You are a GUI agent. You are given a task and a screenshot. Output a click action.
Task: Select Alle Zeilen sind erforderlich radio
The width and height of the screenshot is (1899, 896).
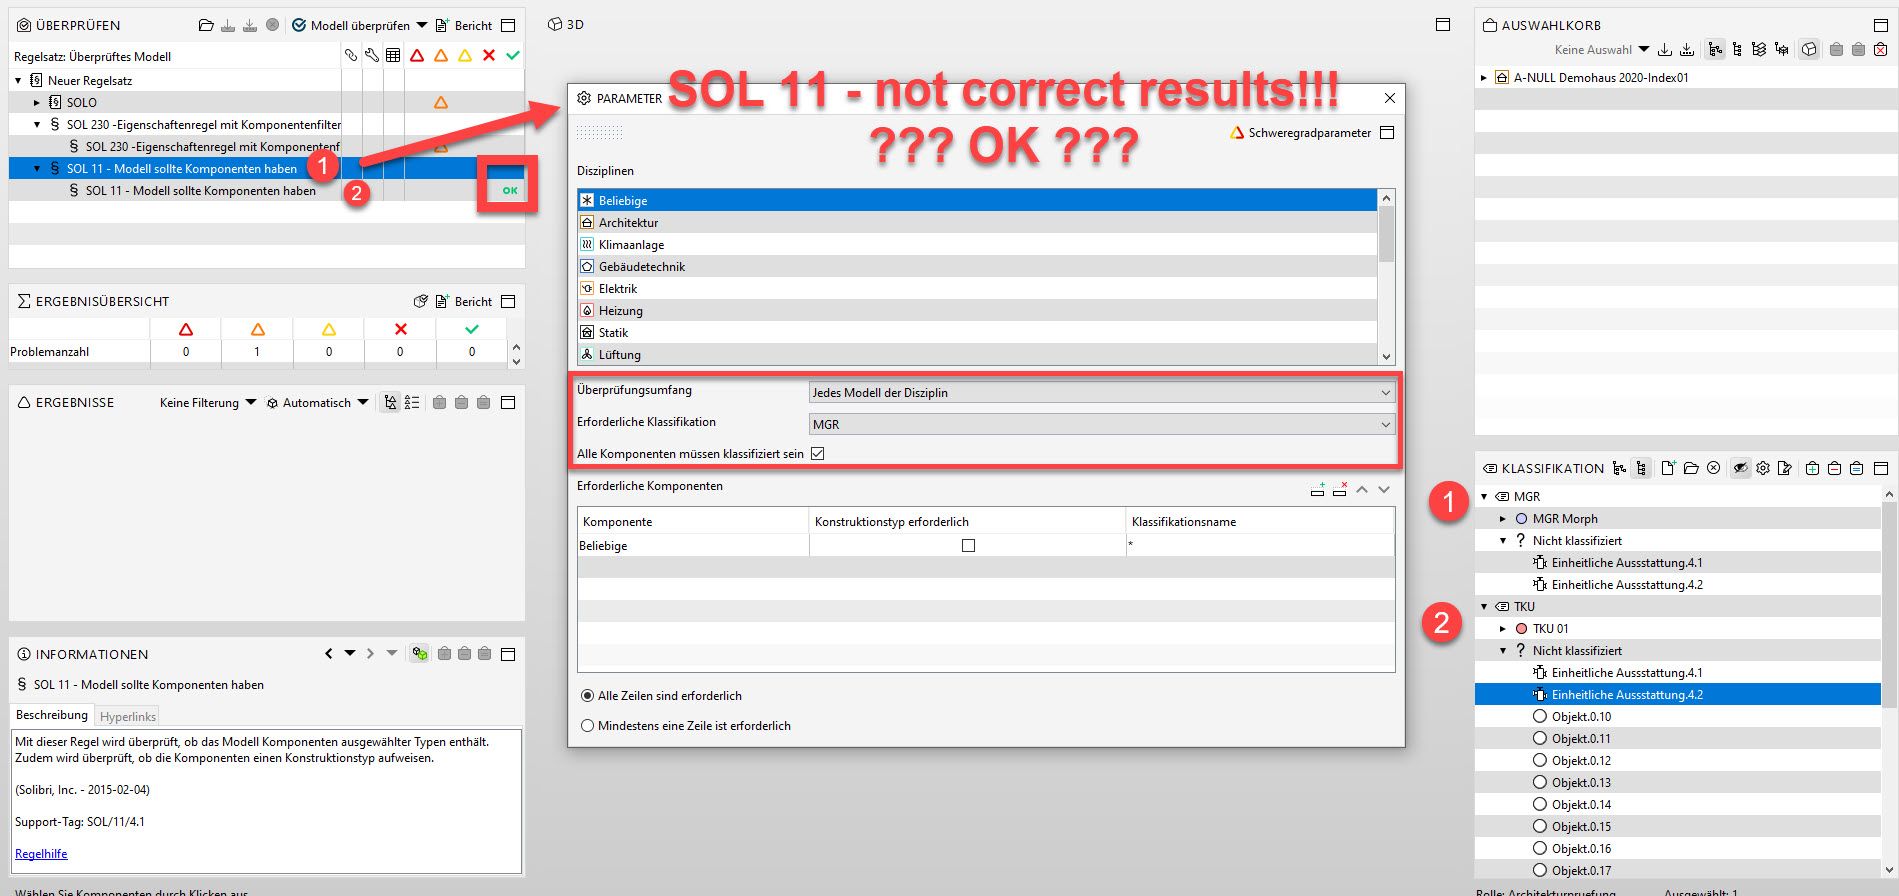[x=587, y=696]
